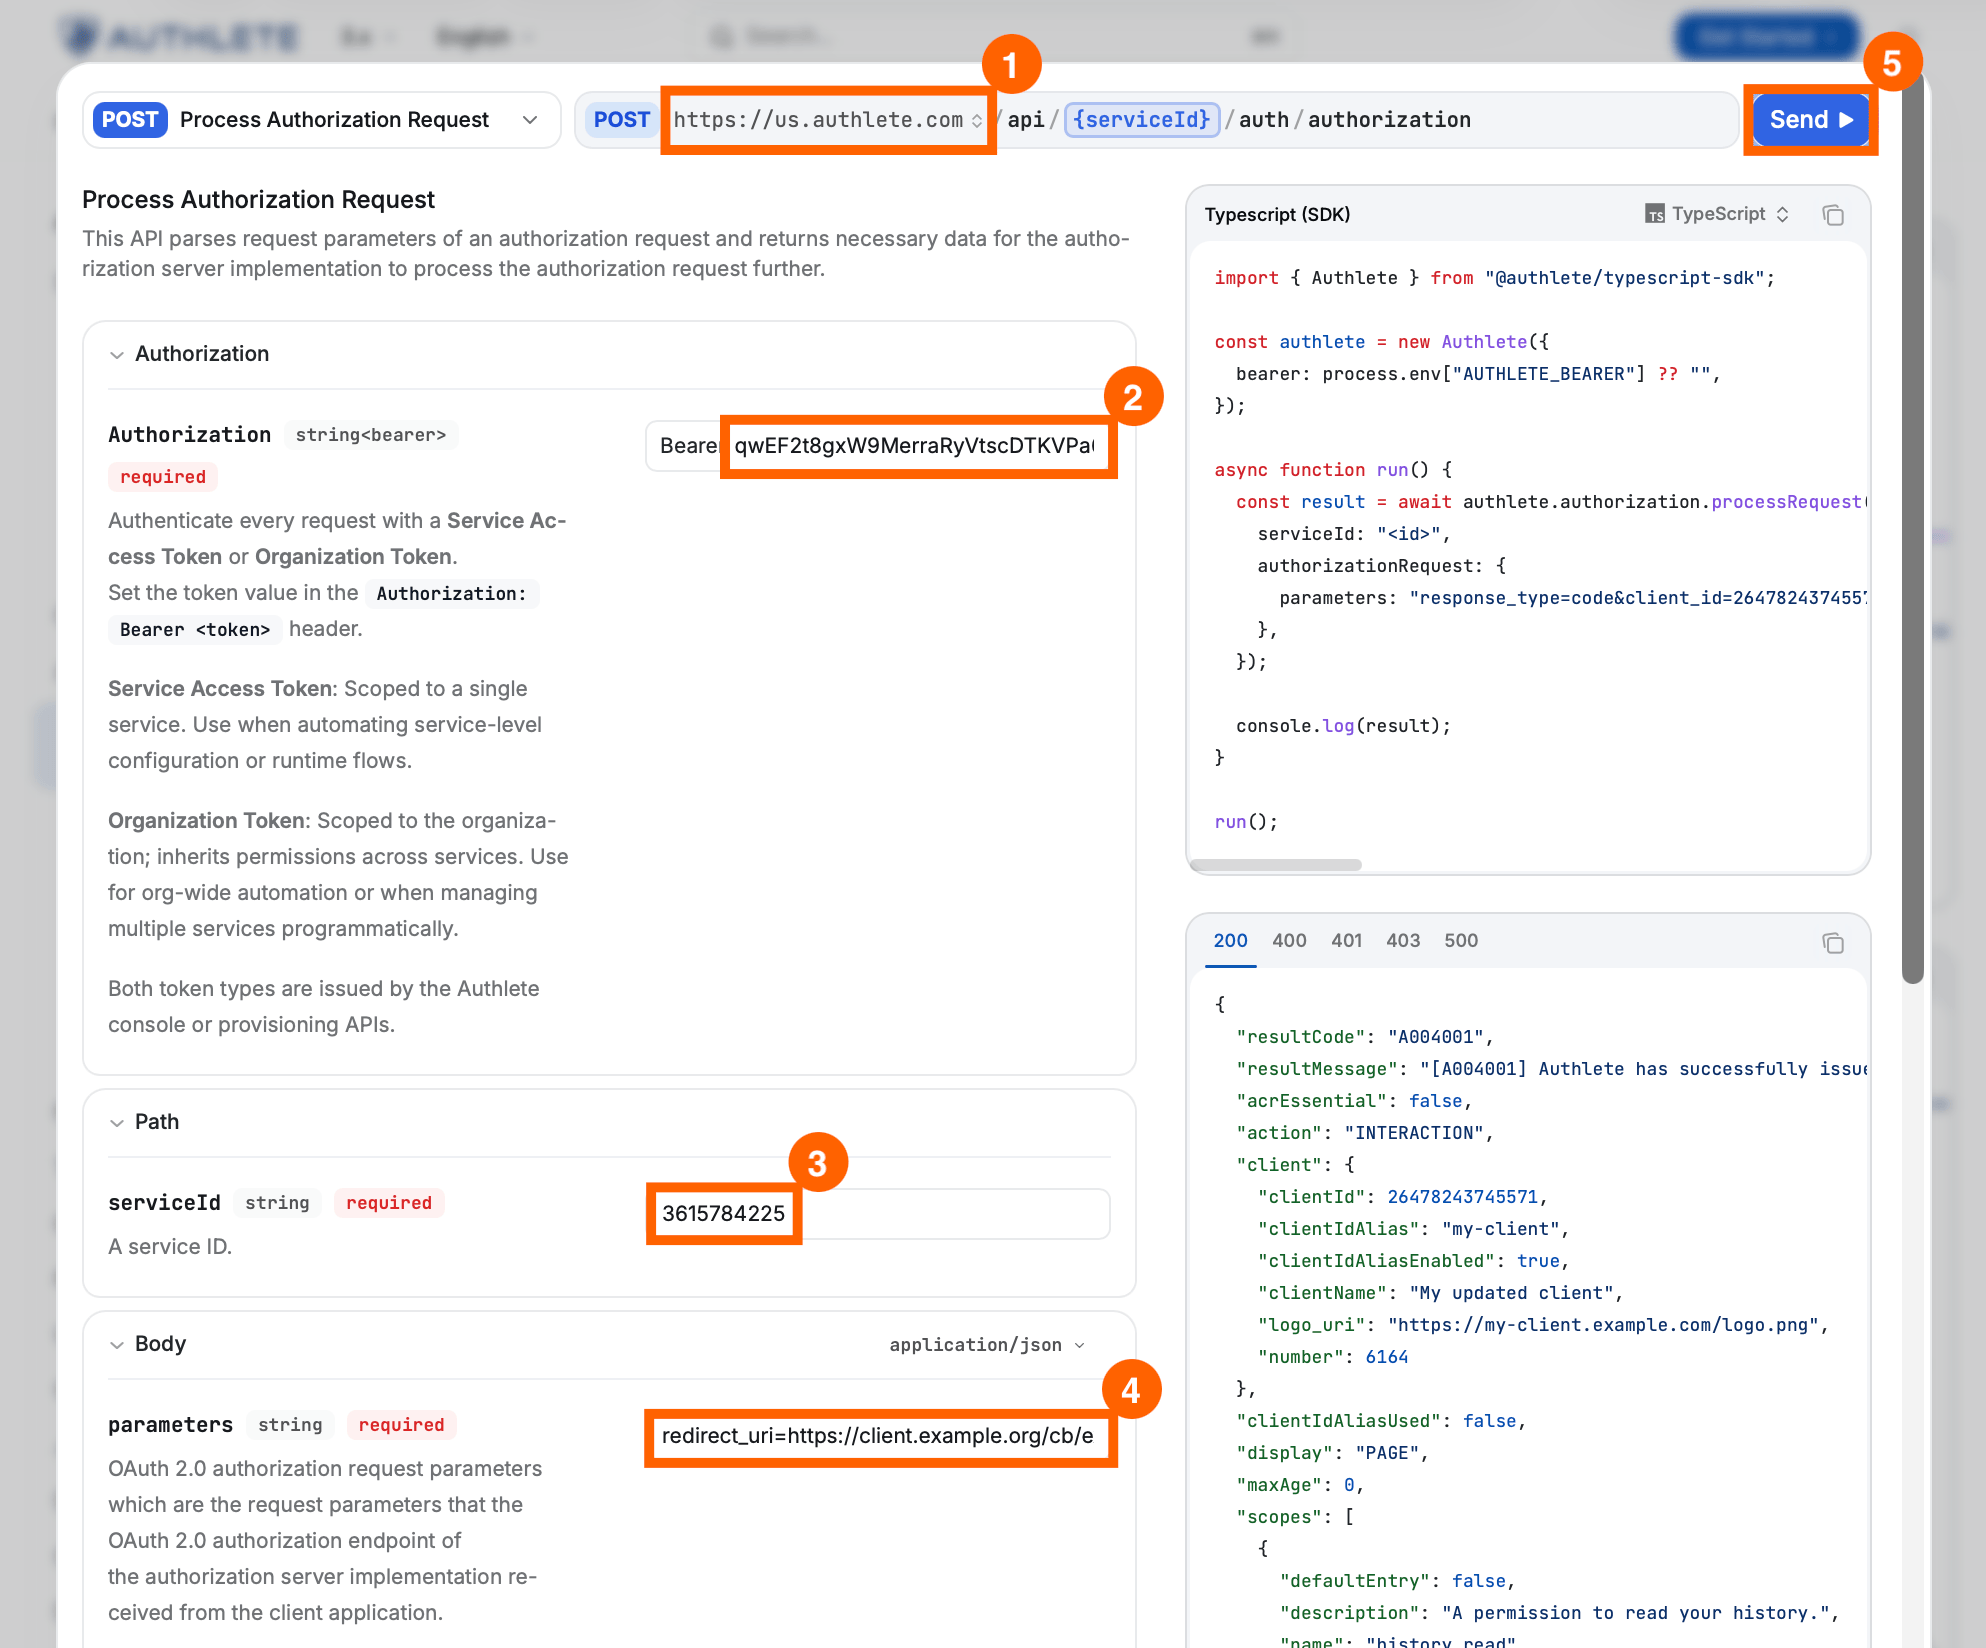This screenshot has height=1648, width=1986.
Task: Click the "resultCode" line in response JSON
Action: (1364, 1037)
